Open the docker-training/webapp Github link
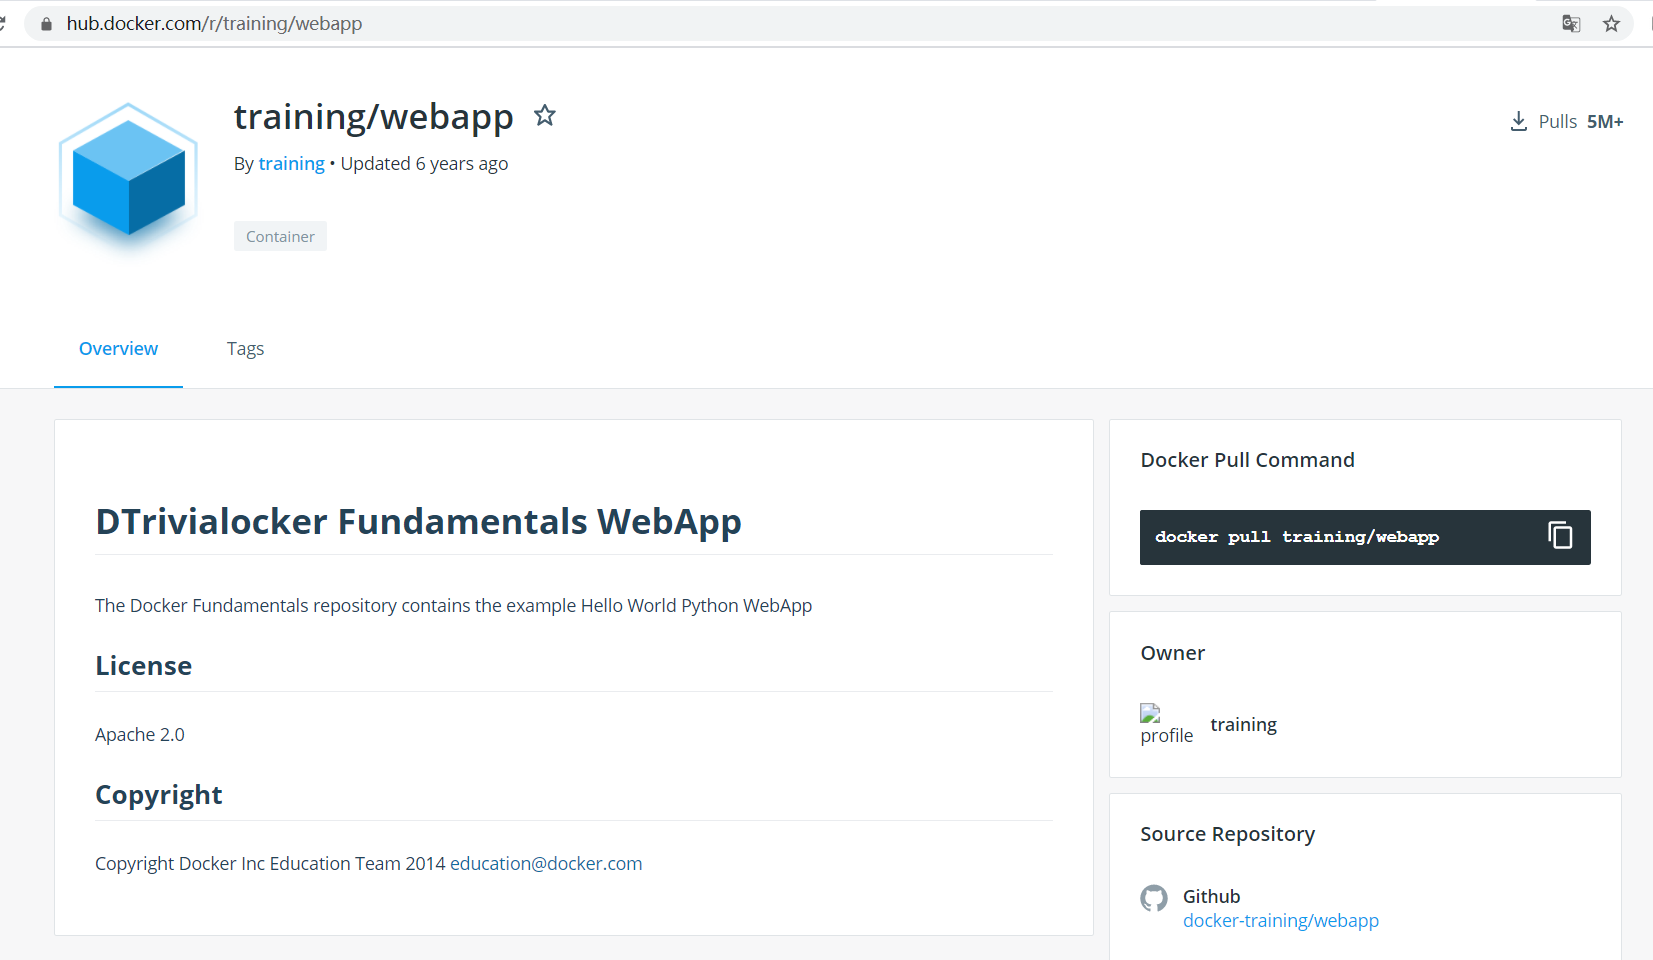 coord(1280,920)
